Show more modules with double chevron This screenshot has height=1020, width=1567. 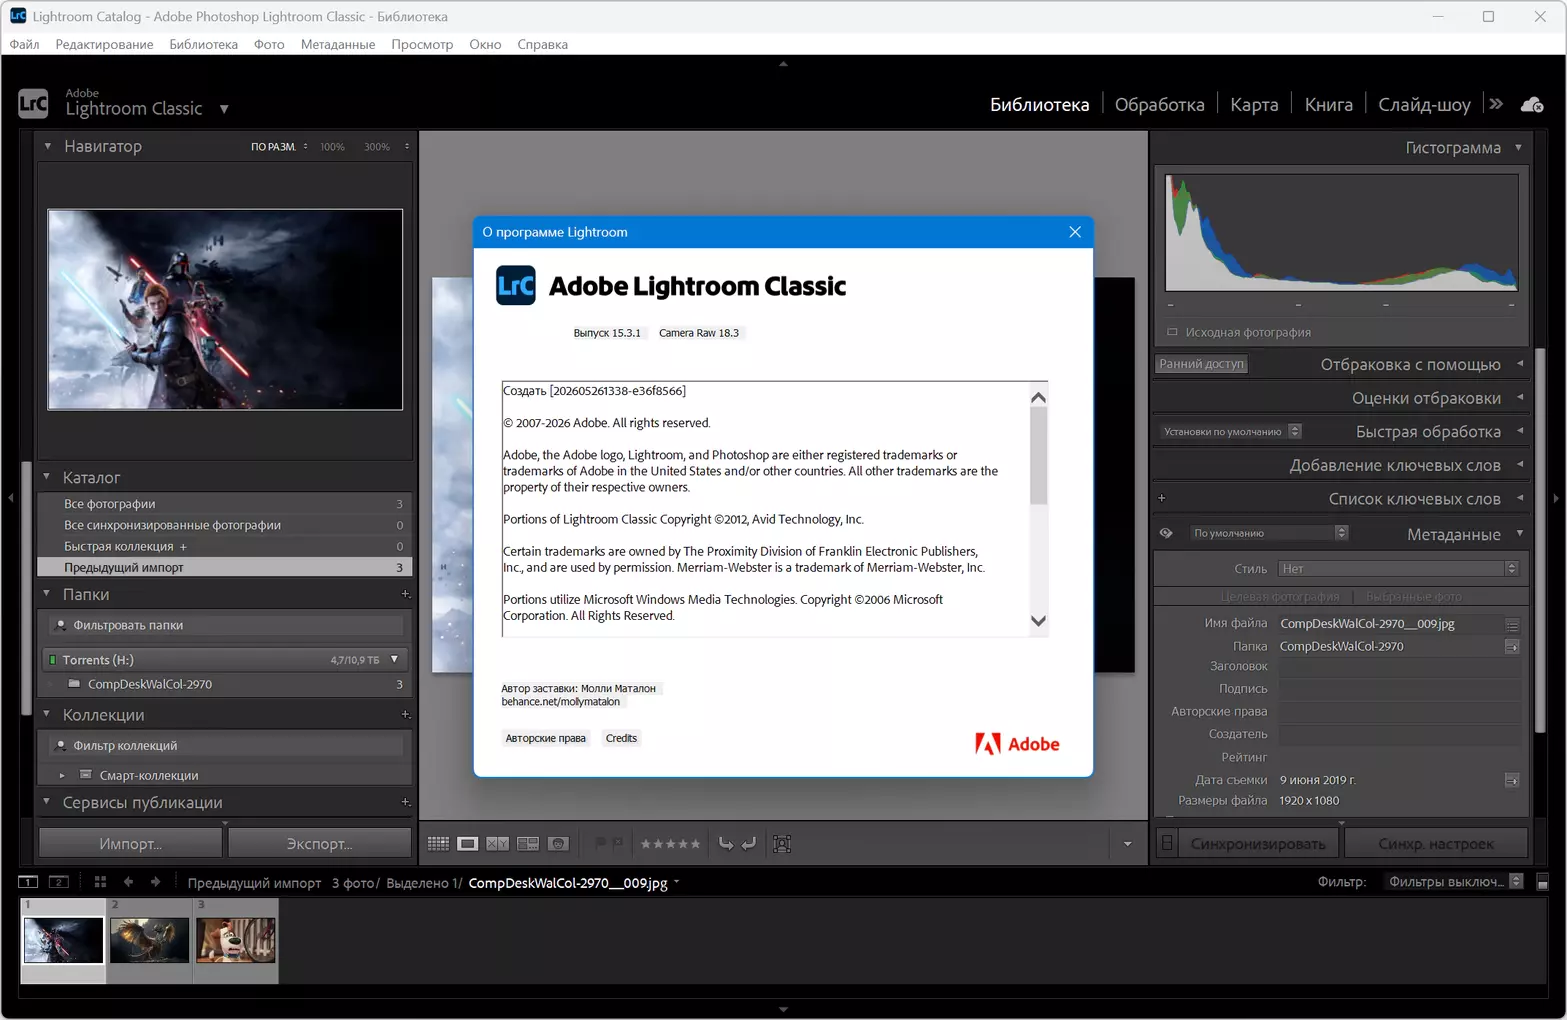click(1496, 104)
